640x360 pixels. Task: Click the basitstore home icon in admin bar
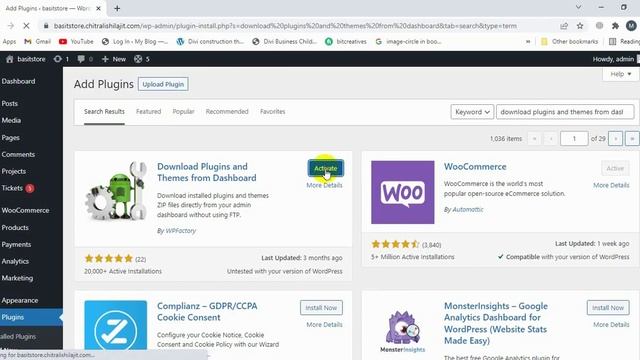pos(9,59)
